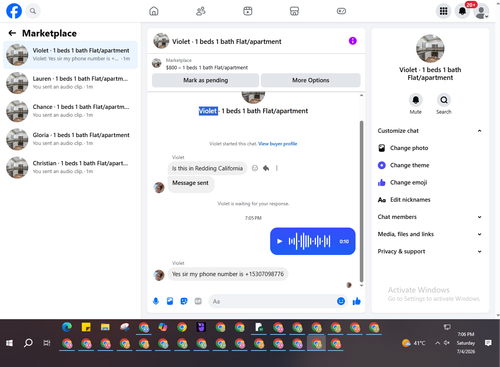Image resolution: width=500 pixels, height=367 pixels.
Task: Click the Change emoji thumbs-up icon
Action: [382, 182]
